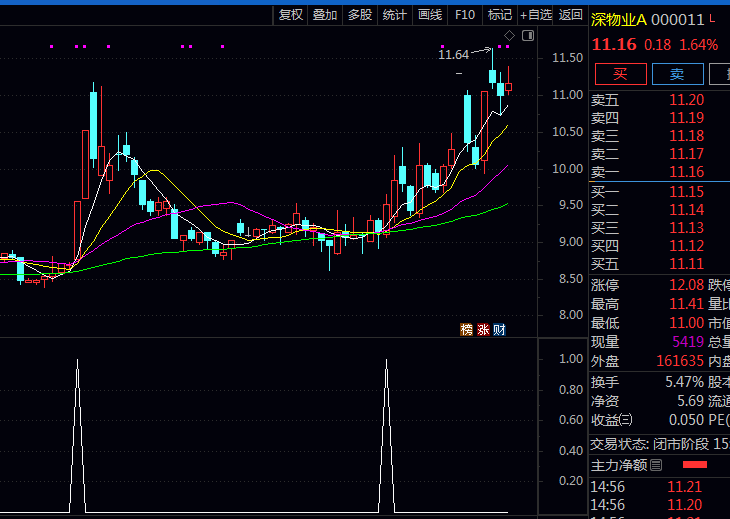
Task: Select the 多股 multi-stock view
Action: [360, 14]
